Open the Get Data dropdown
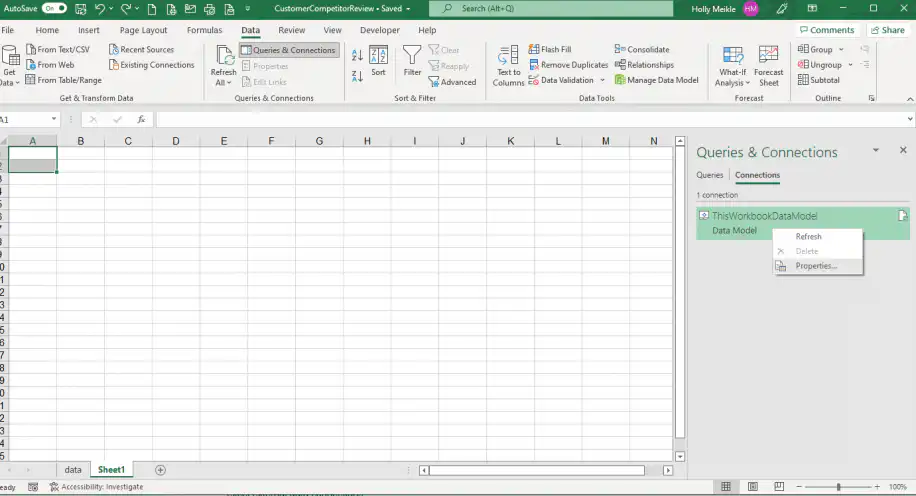The image size is (916, 496). [10, 66]
